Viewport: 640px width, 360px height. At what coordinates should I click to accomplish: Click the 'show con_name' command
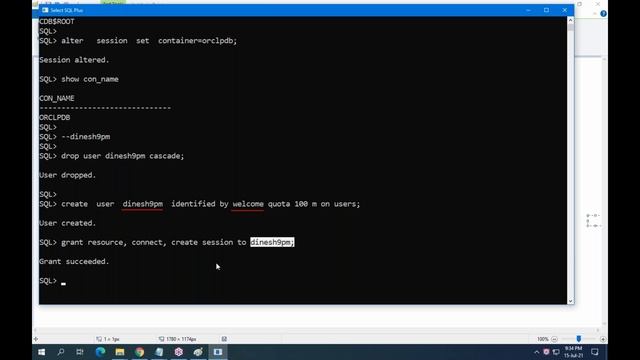pyautogui.click(x=90, y=79)
